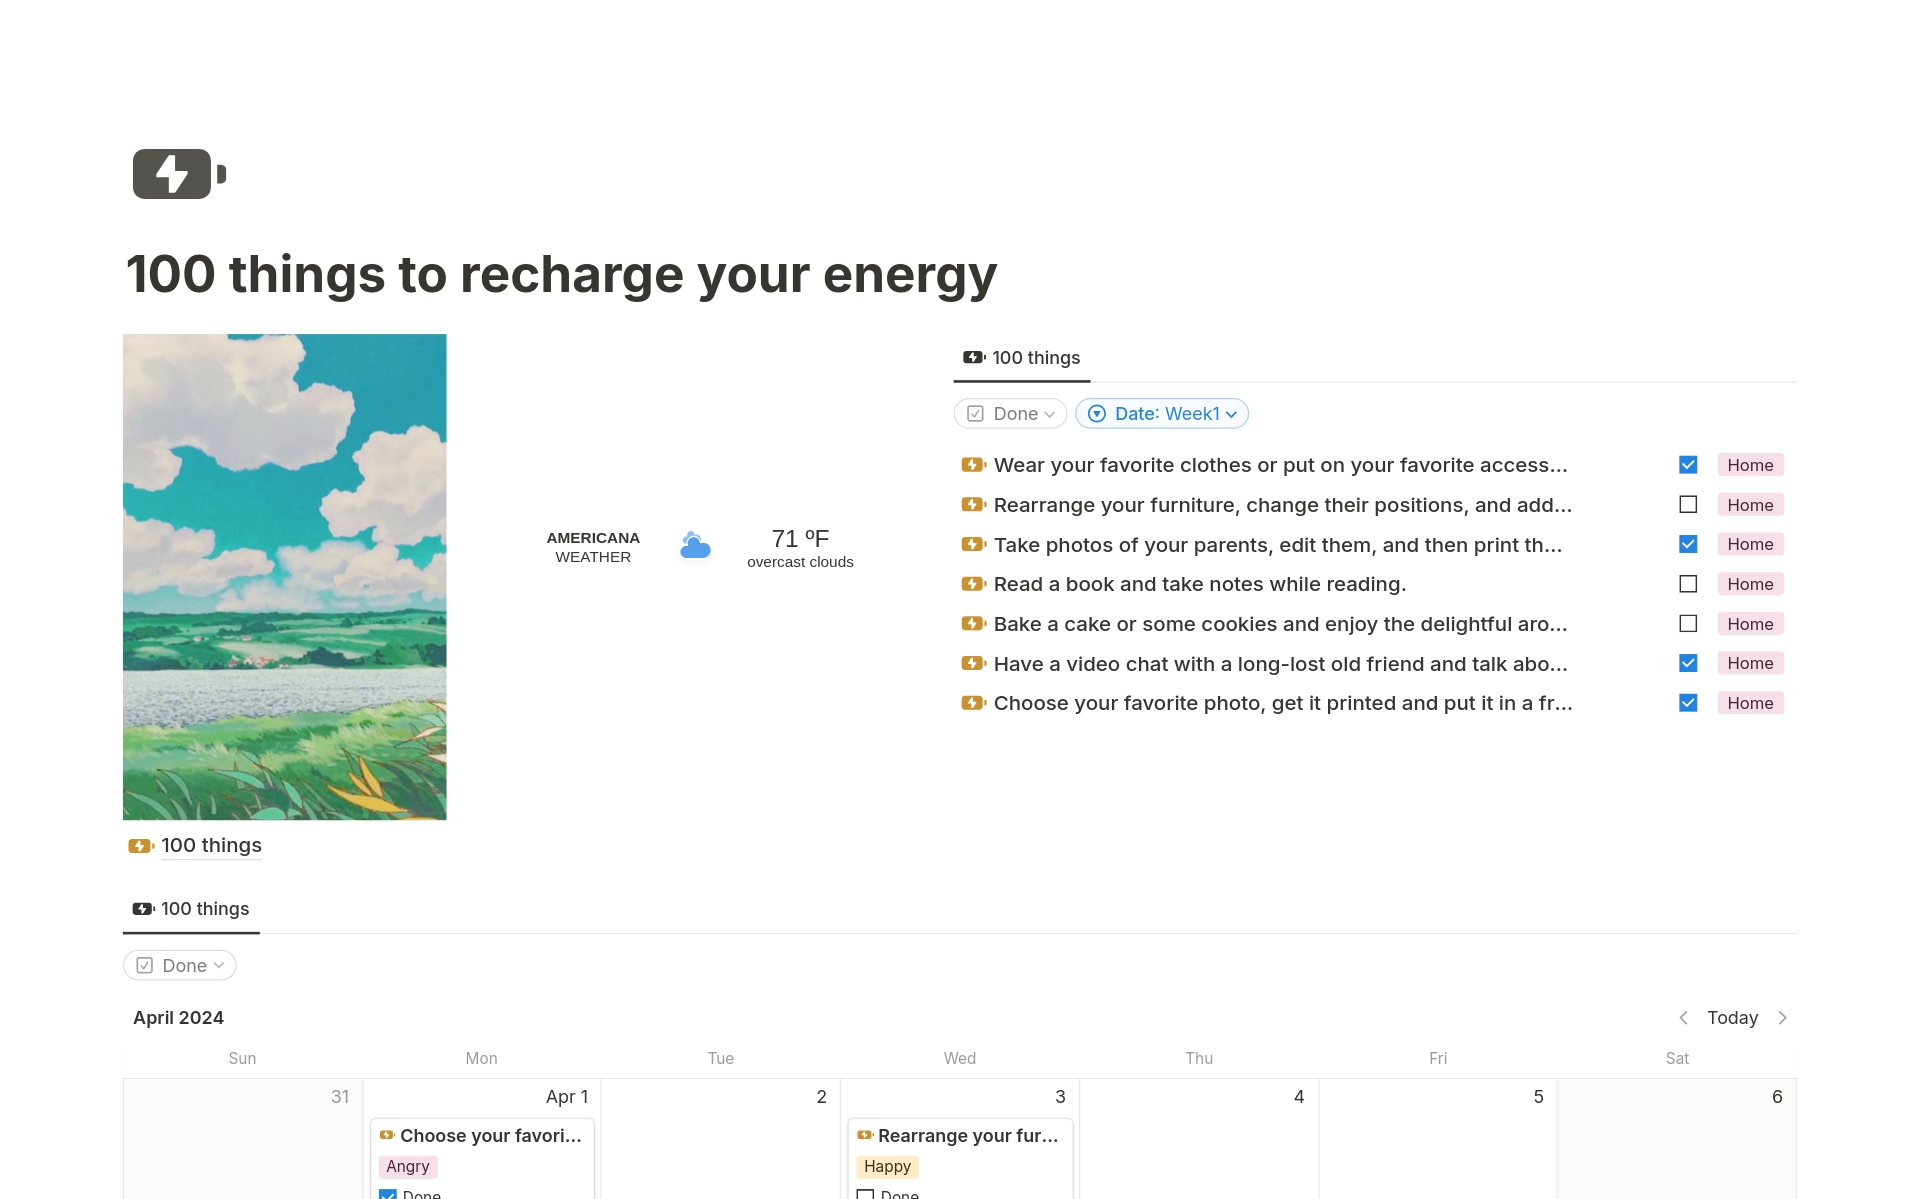Image resolution: width=1920 pixels, height=1199 pixels.
Task: Open the Done filter above the calendar
Action: 180,966
